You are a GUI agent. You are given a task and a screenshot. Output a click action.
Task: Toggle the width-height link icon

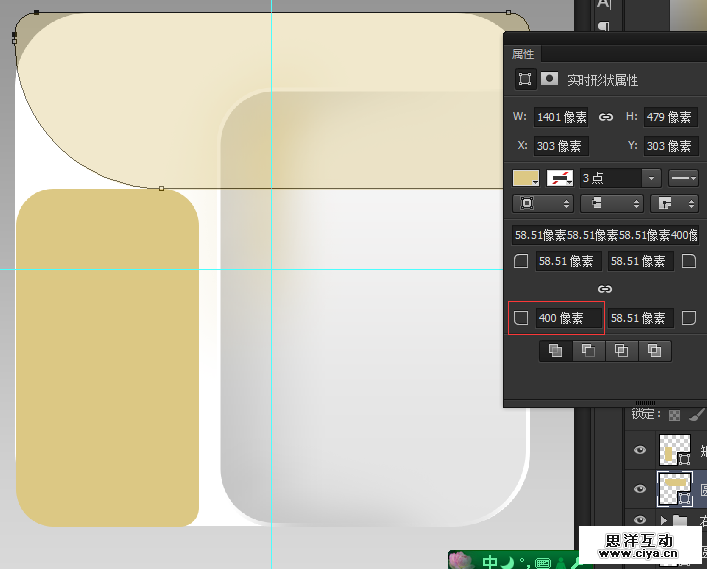(606, 117)
